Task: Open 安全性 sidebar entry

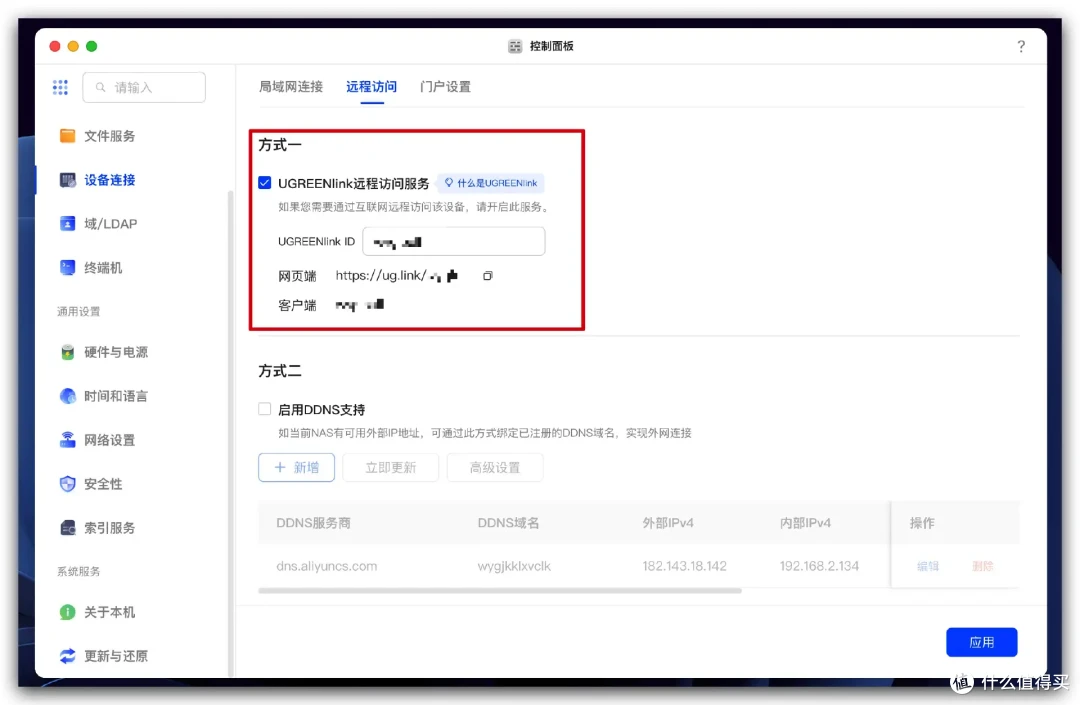Action: 103,484
